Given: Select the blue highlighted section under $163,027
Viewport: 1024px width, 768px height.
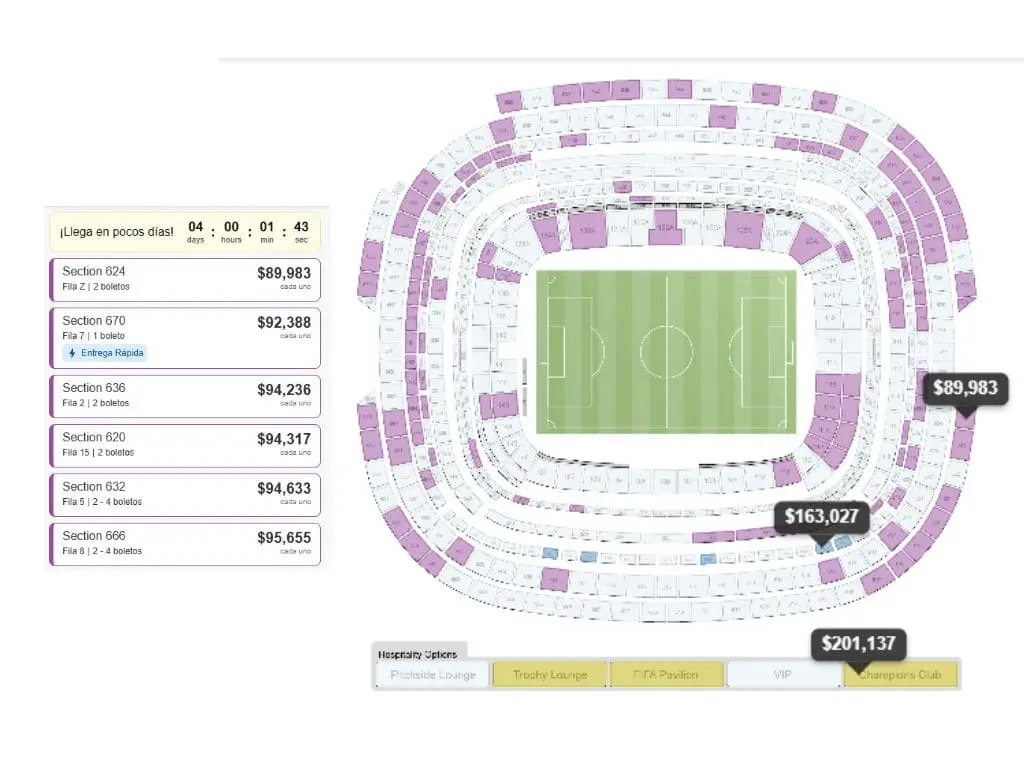Looking at the screenshot, I should click(x=824, y=545).
